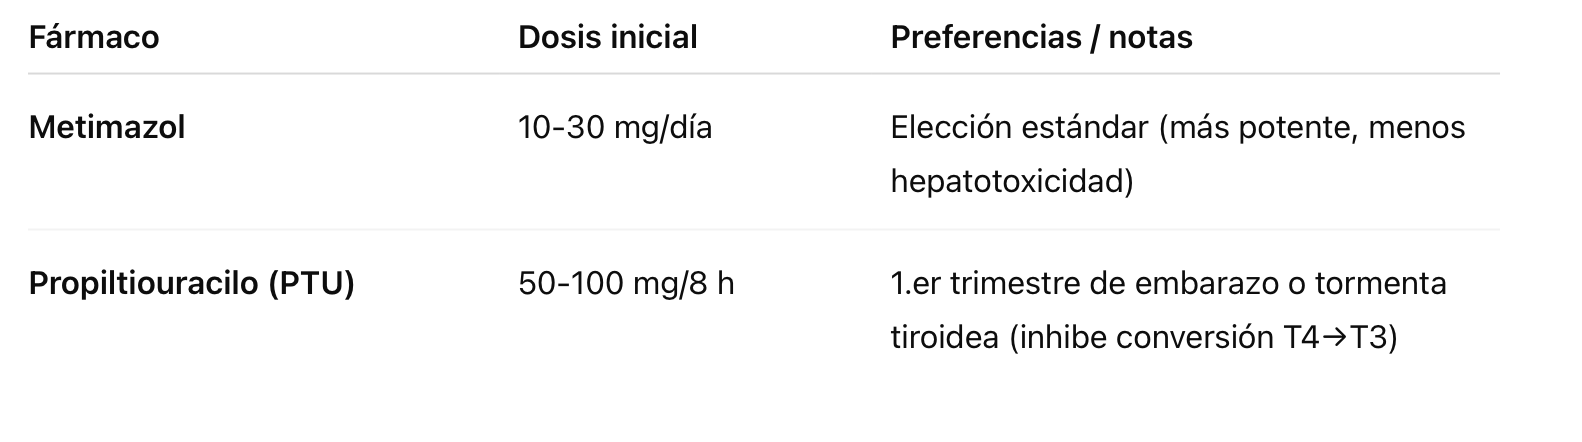Click the word tormenta in notes
The height and width of the screenshot is (442, 1582).
(1380, 284)
